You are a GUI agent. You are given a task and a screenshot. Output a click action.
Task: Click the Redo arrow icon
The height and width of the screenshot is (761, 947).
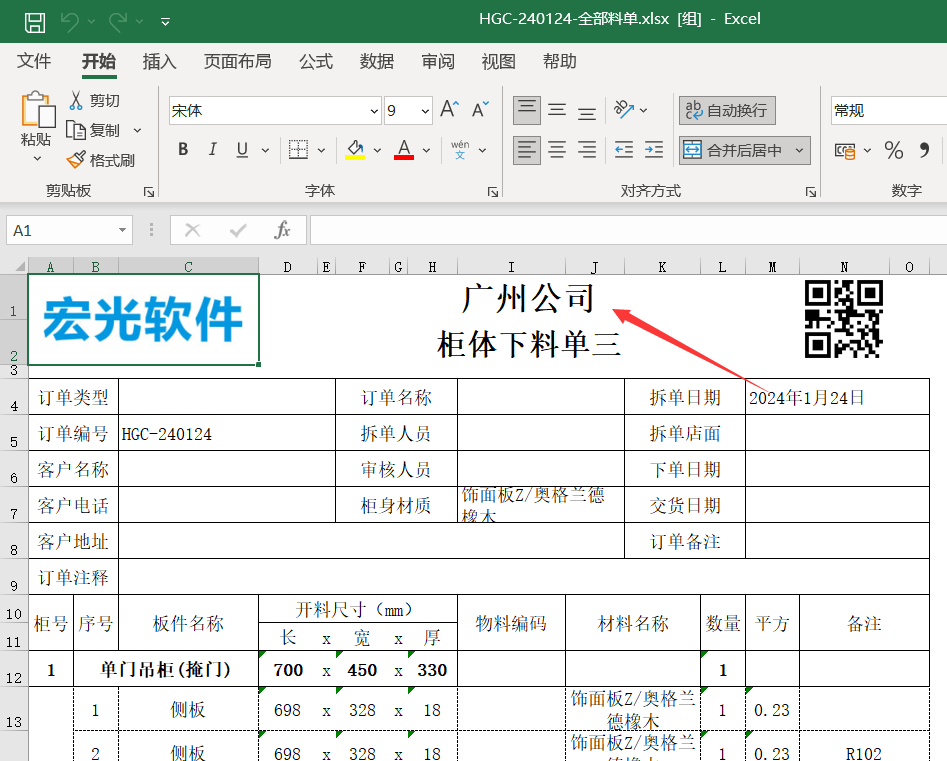[x=118, y=22]
